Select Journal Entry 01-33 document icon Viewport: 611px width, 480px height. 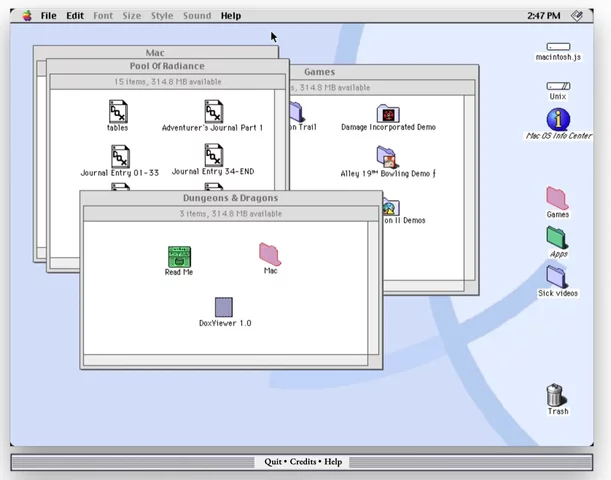(x=120, y=157)
